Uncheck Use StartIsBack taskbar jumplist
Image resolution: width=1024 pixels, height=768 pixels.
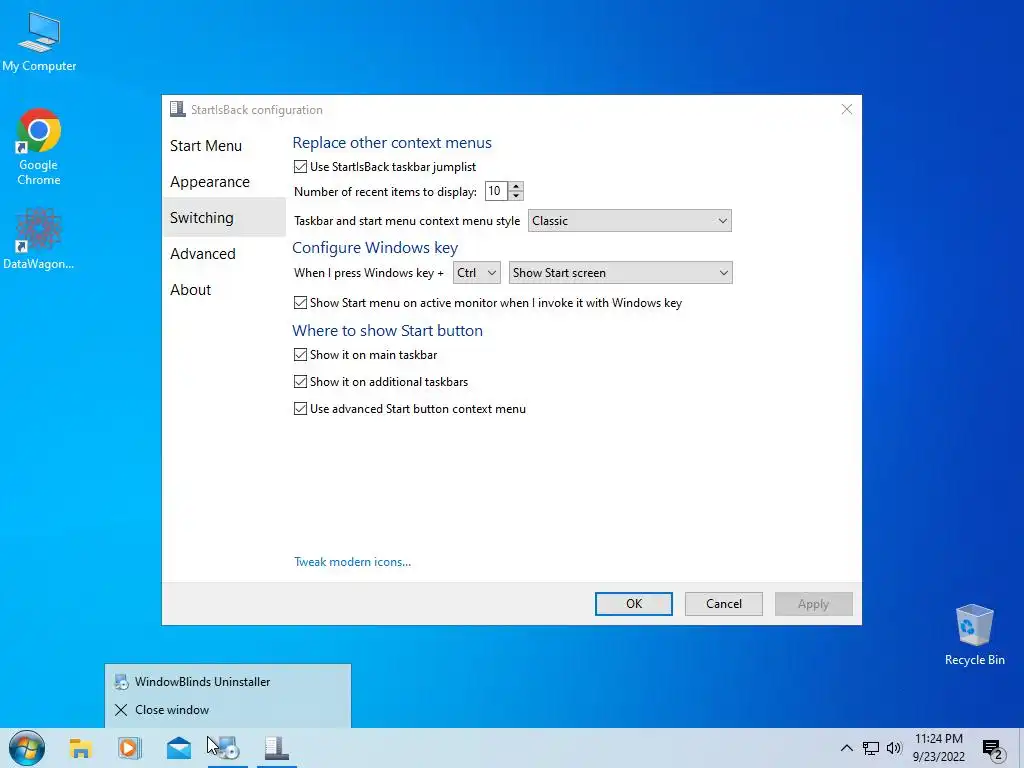300,167
